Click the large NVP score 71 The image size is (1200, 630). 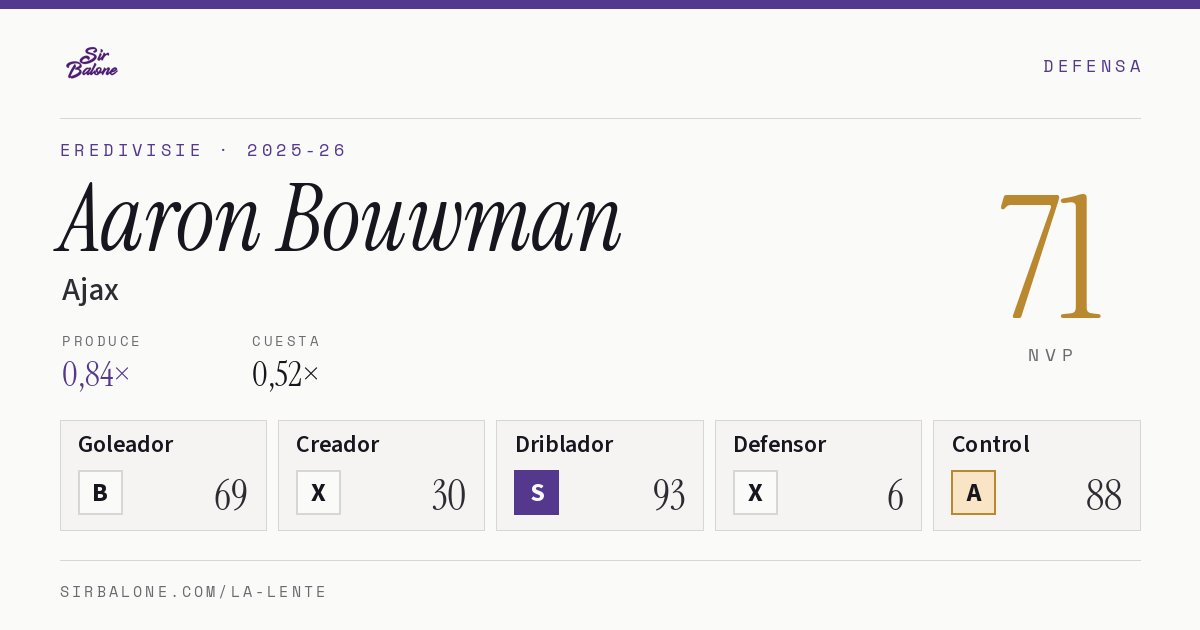click(x=1050, y=255)
